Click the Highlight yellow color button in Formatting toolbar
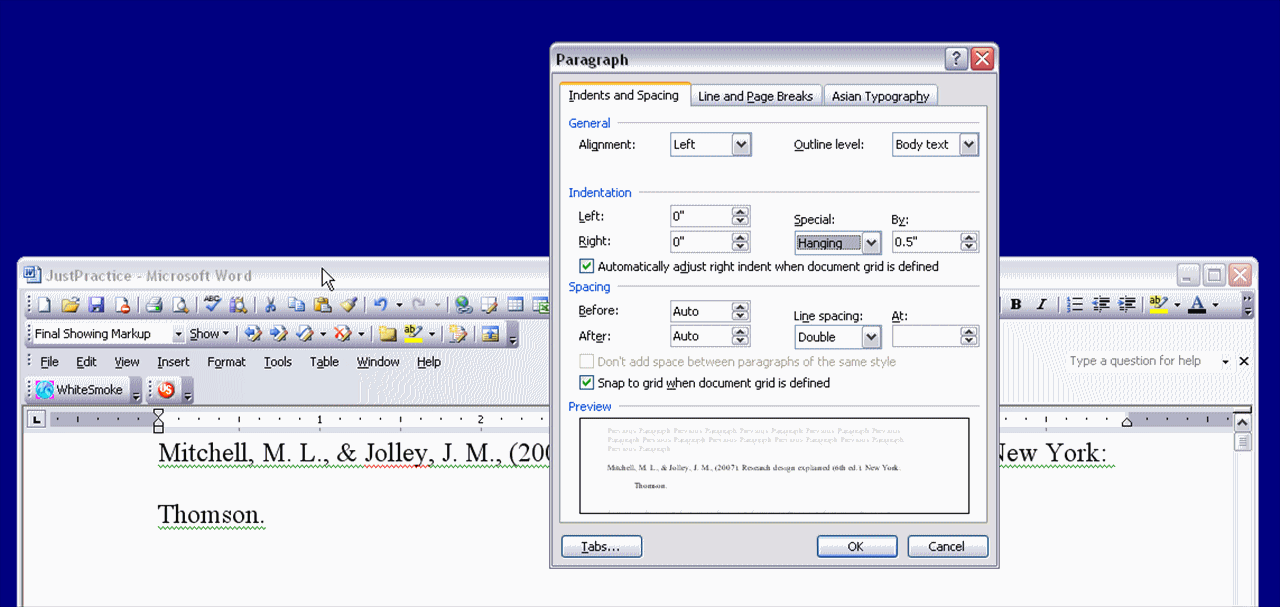 [1159, 305]
